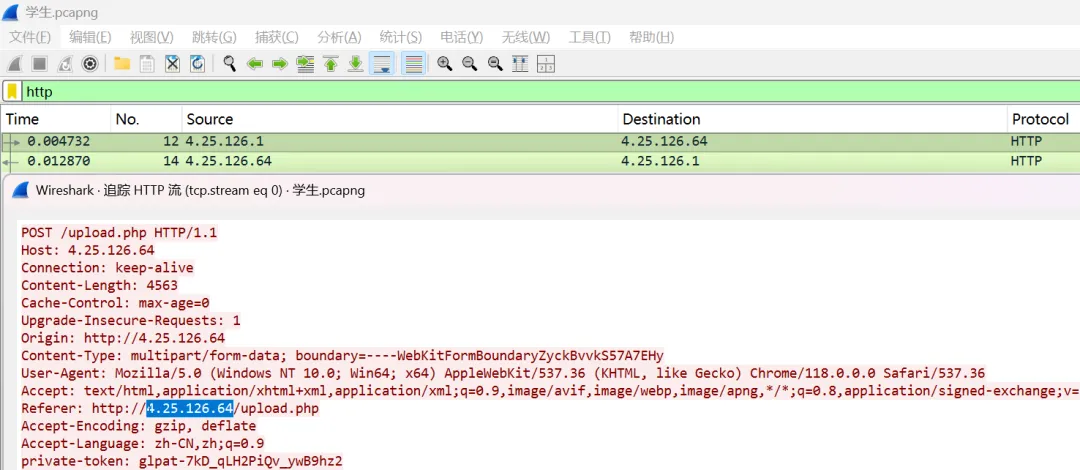
Task: Click highlighted 4.25.126.64 in Referer
Action: point(190,409)
